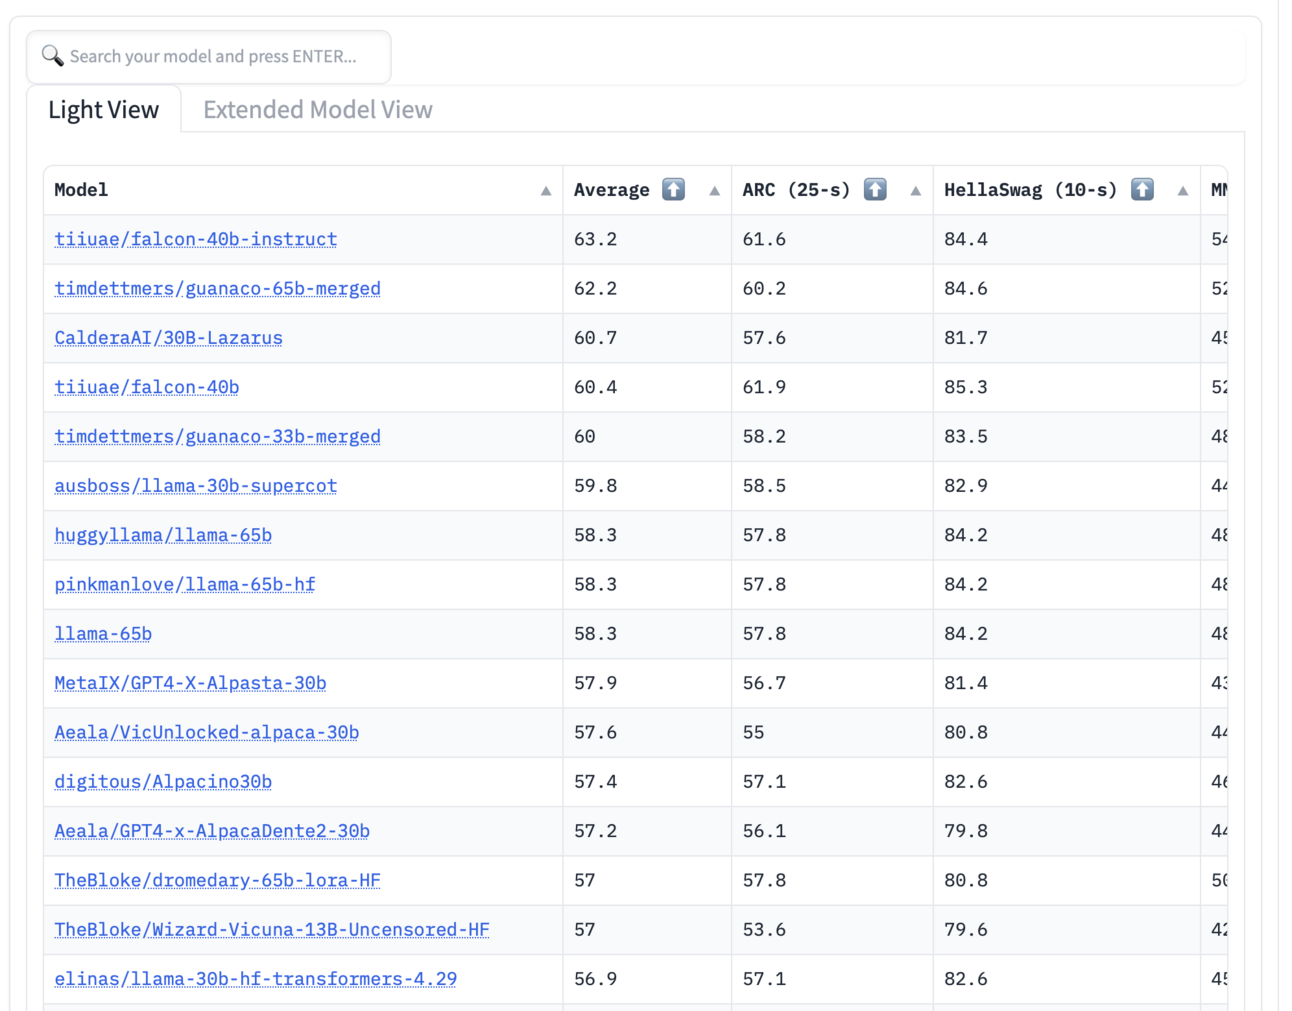The width and height of the screenshot is (1292, 1011).
Task: Open timdettmers/guanaco-65b-merged model link
Action: pos(217,288)
